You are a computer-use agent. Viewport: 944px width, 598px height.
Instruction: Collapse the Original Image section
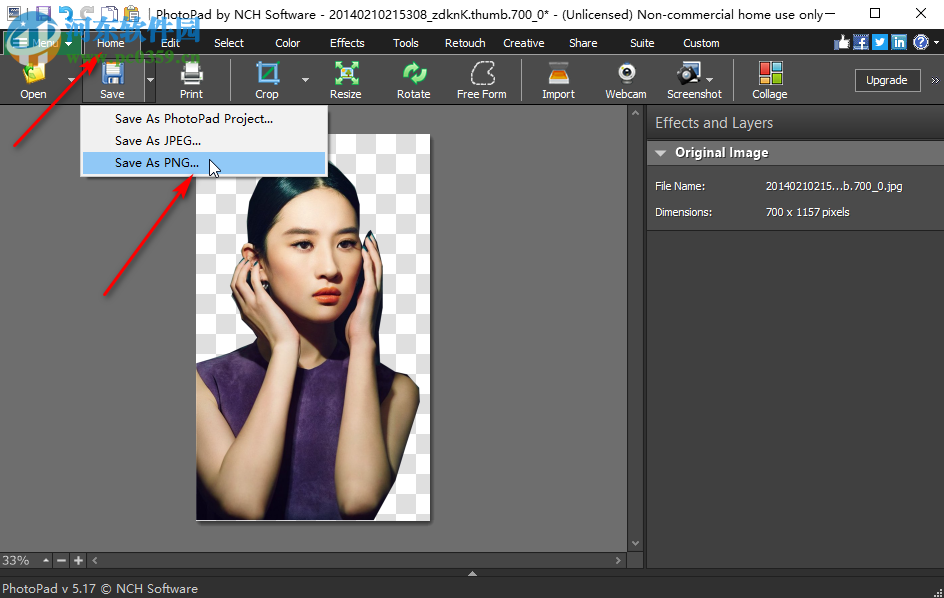(660, 153)
